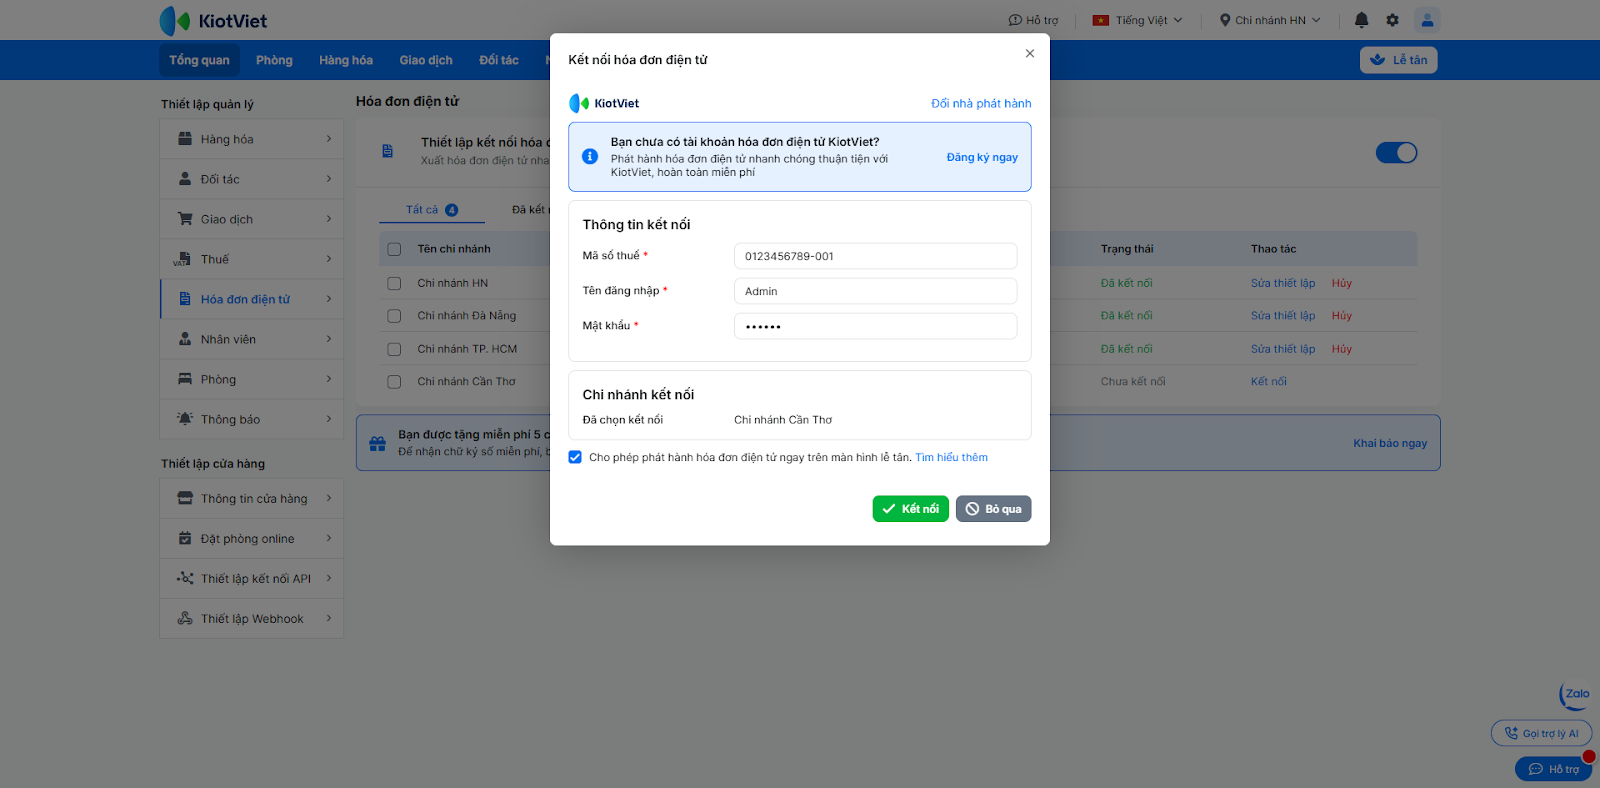Expand the Giao dịch sidebar chevron
The image size is (1600, 788).
pyautogui.click(x=329, y=219)
